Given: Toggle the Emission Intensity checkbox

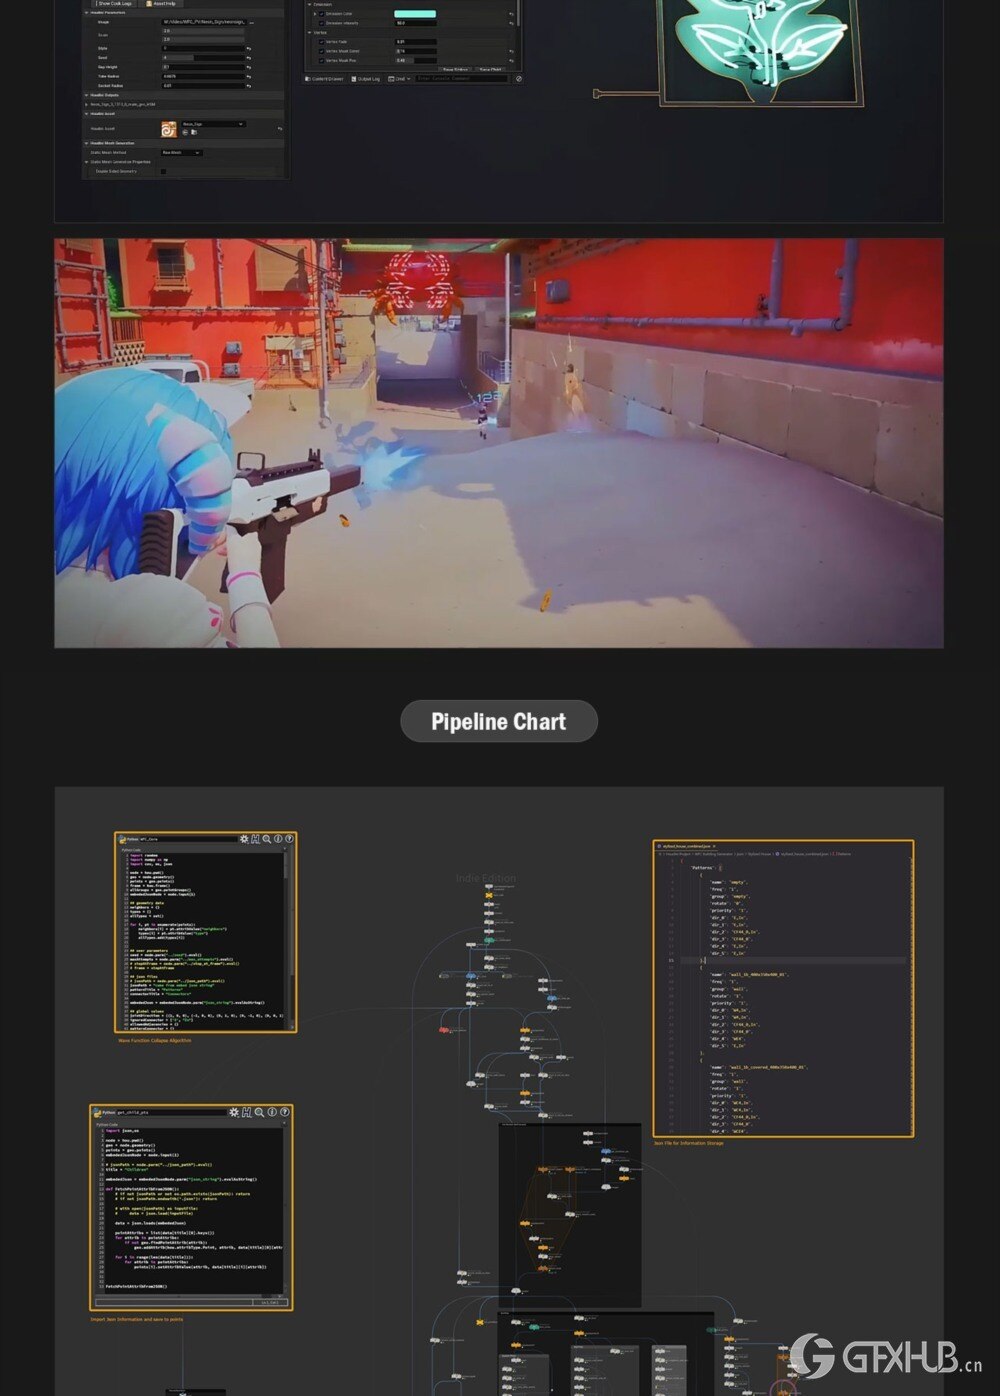Looking at the screenshot, I should tap(321, 24).
